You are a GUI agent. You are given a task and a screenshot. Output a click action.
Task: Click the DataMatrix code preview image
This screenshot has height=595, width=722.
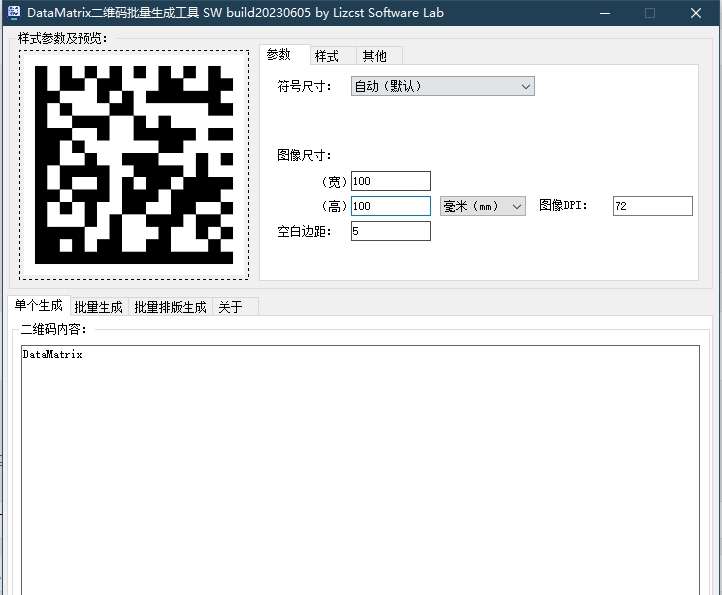tap(134, 165)
